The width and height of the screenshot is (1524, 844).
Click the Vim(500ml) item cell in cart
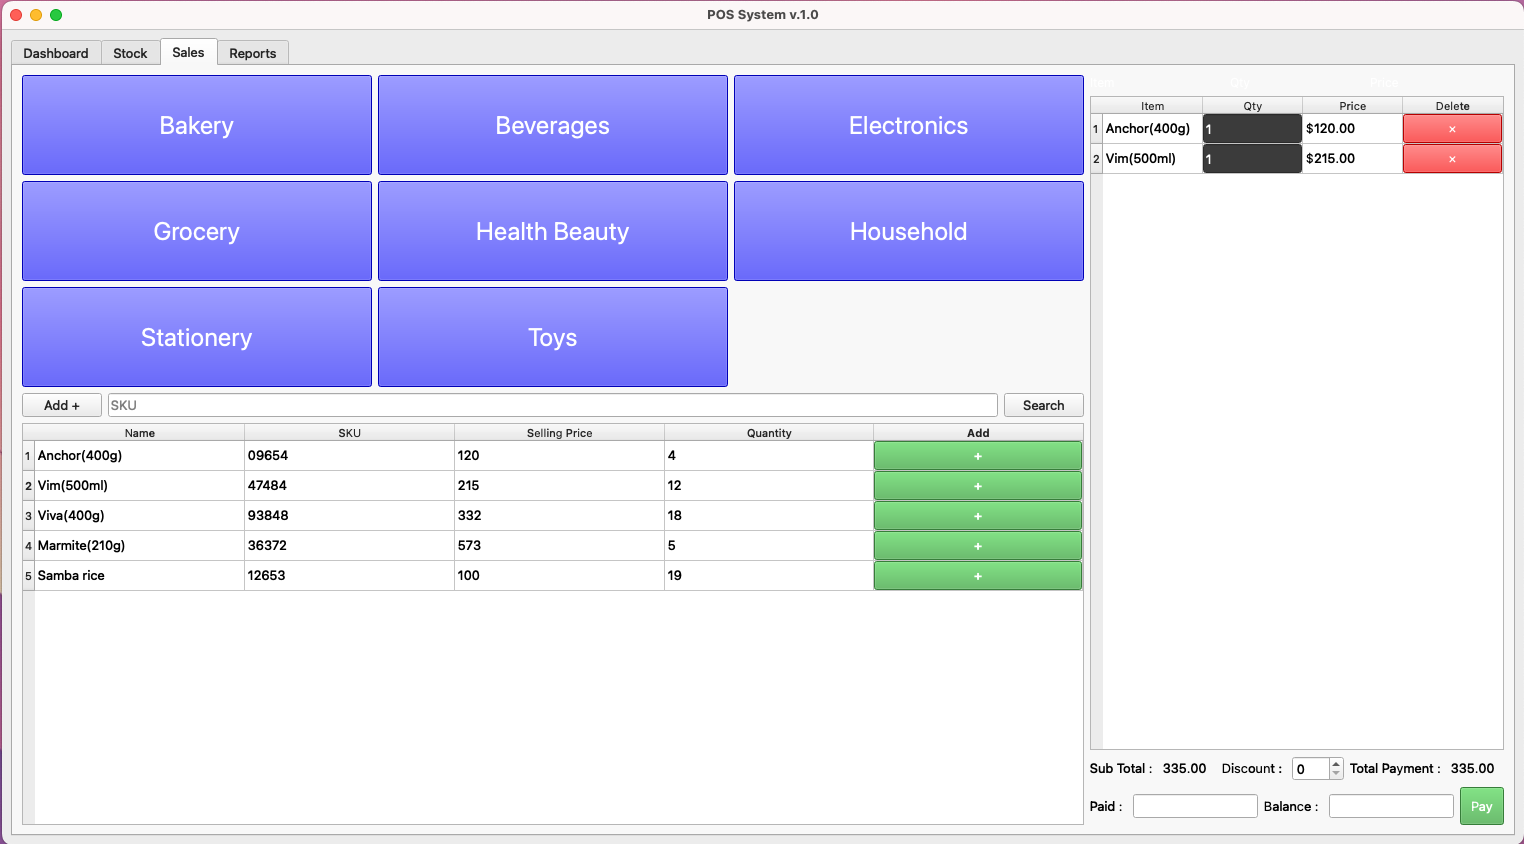(x=1153, y=158)
